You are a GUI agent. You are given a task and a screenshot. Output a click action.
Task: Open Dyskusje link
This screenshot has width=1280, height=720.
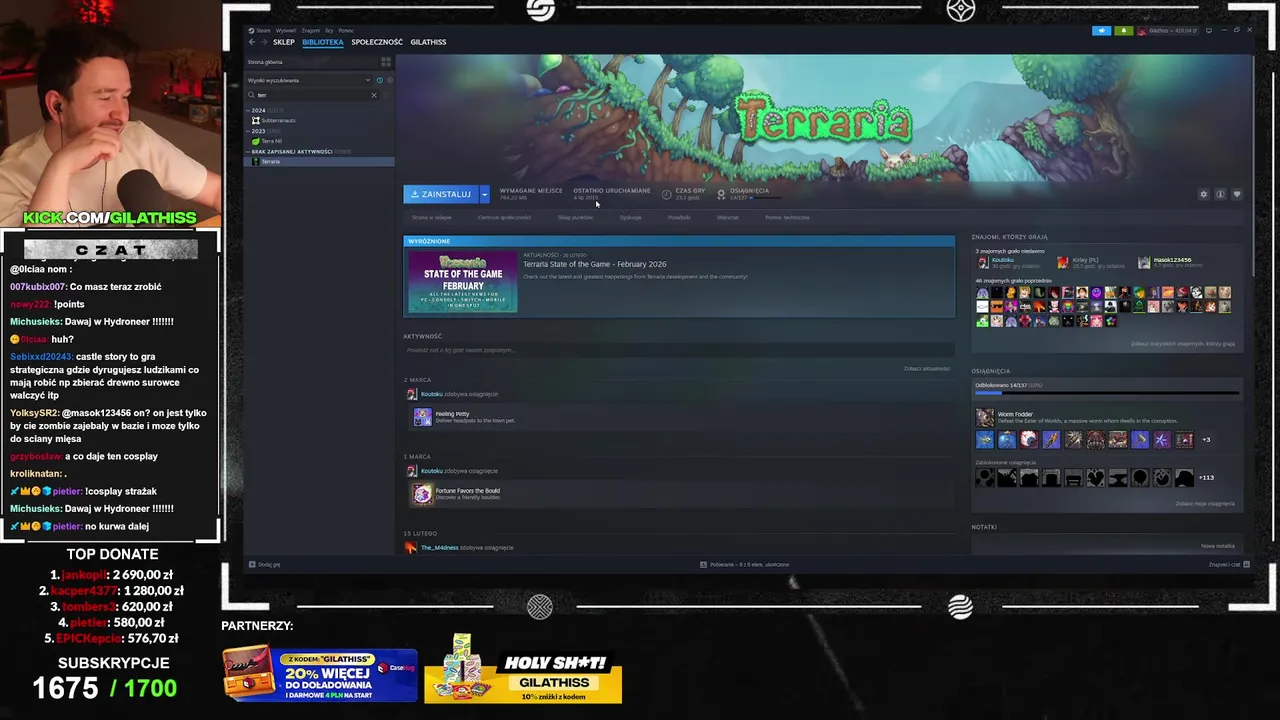click(630, 217)
